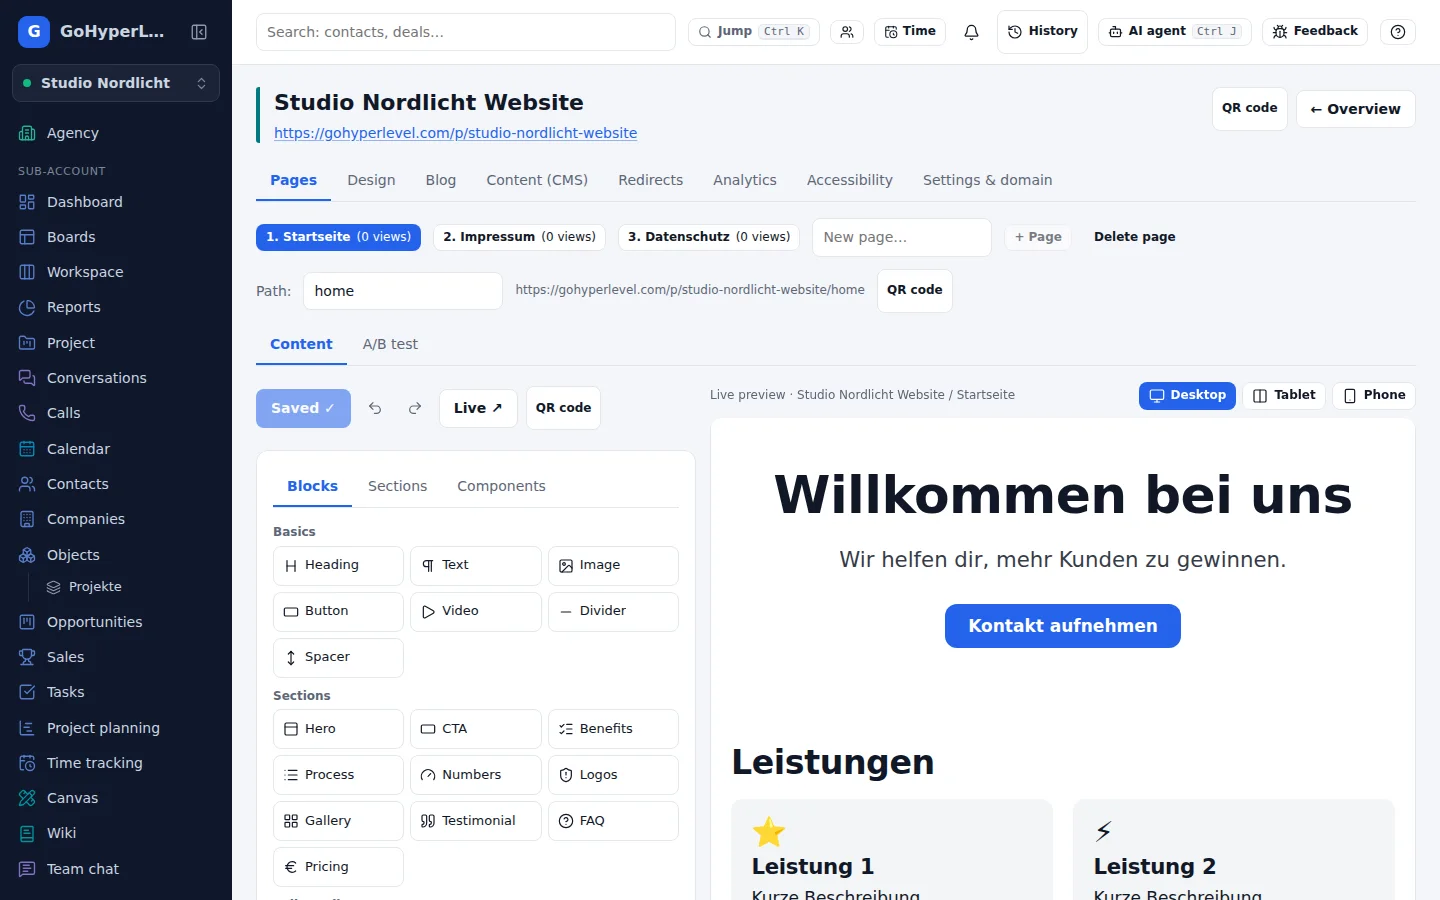Add a Heading block

(x=338, y=566)
